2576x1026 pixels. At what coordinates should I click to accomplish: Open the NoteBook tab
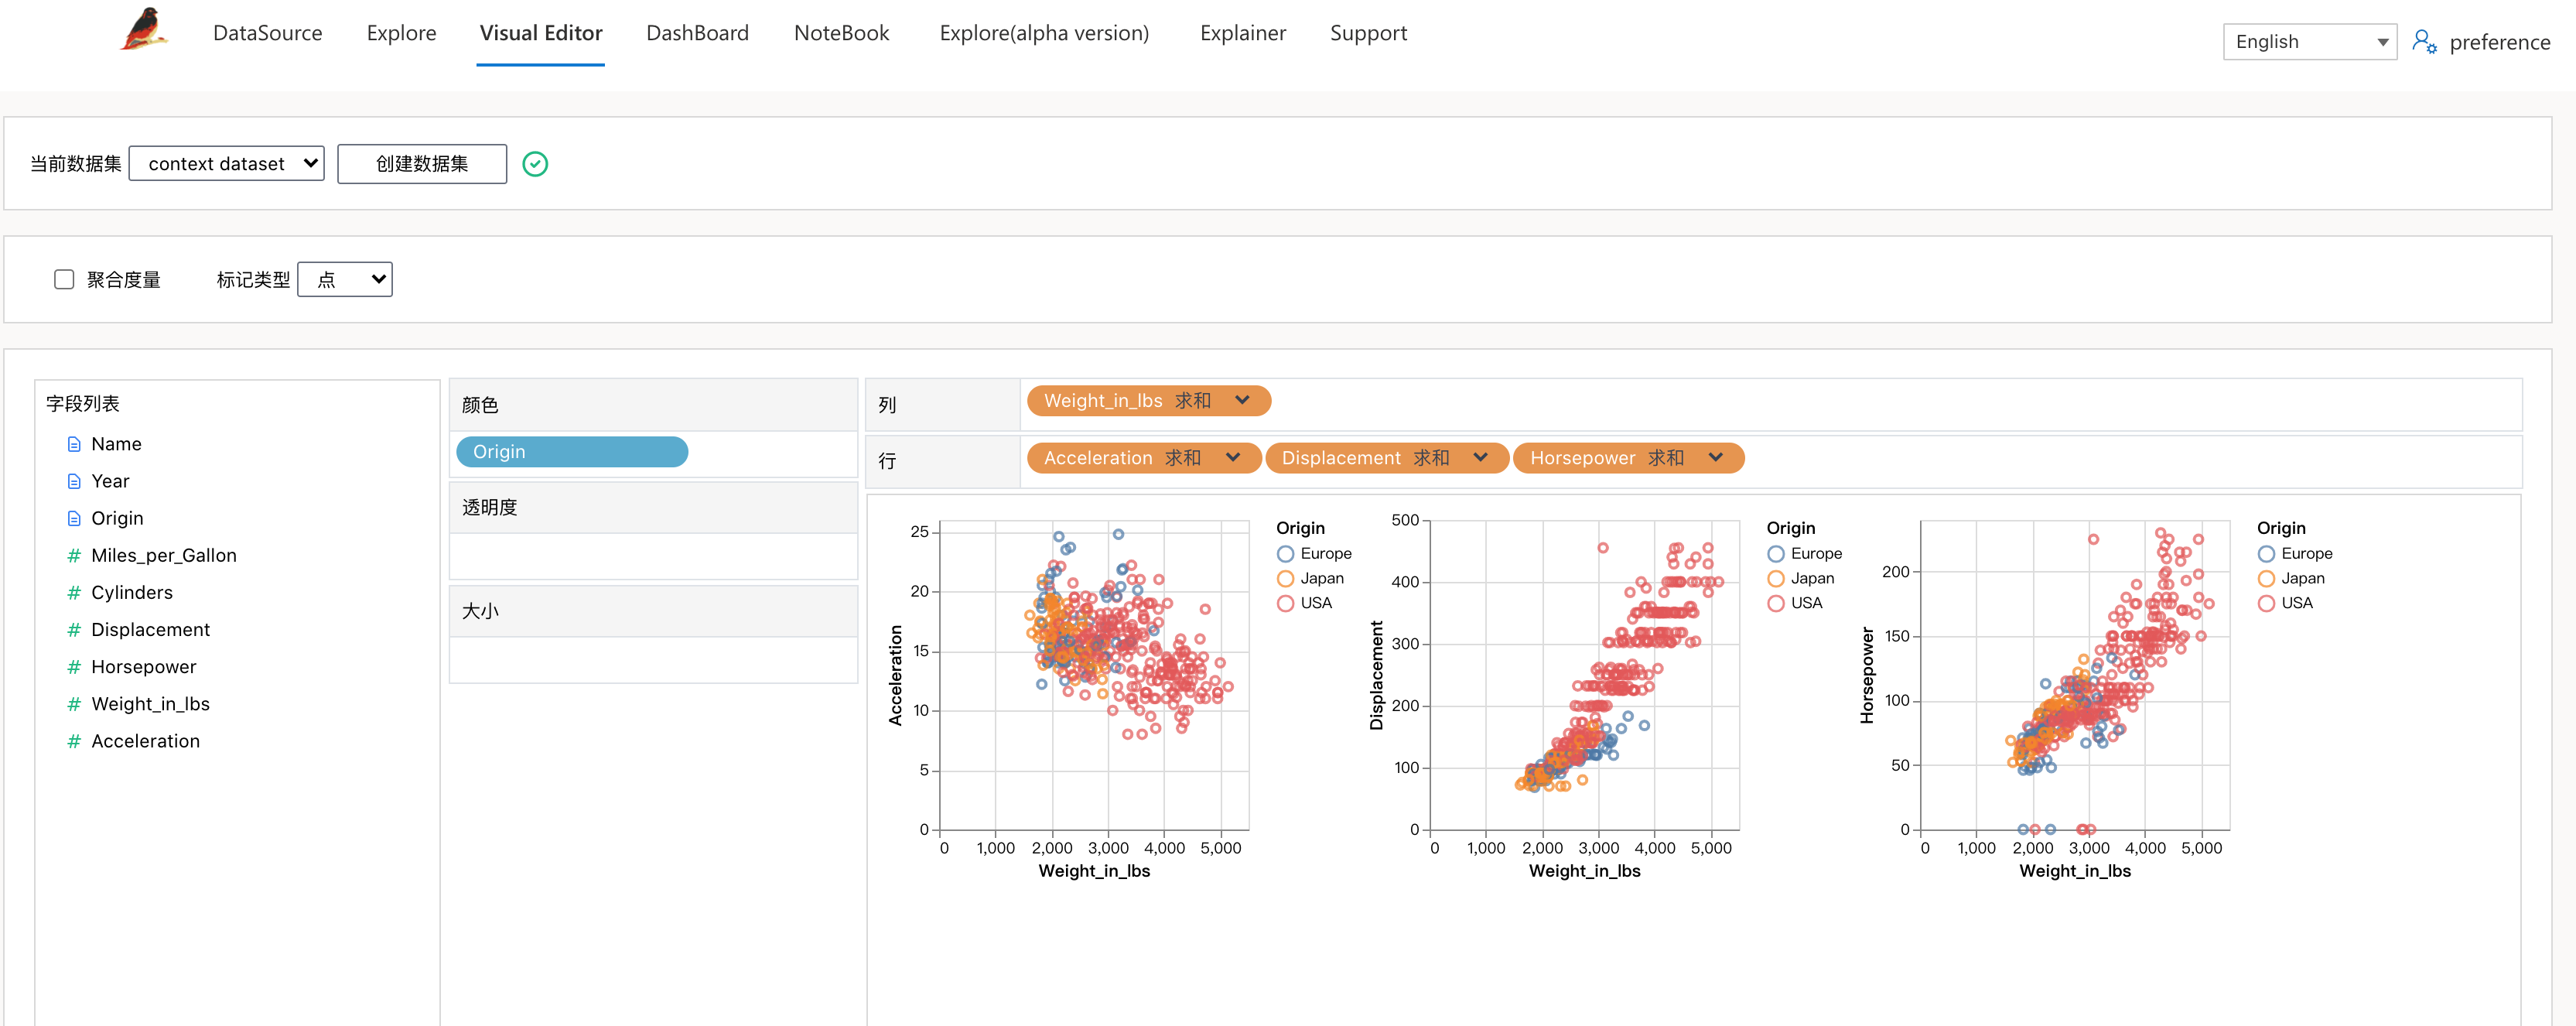click(x=841, y=33)
